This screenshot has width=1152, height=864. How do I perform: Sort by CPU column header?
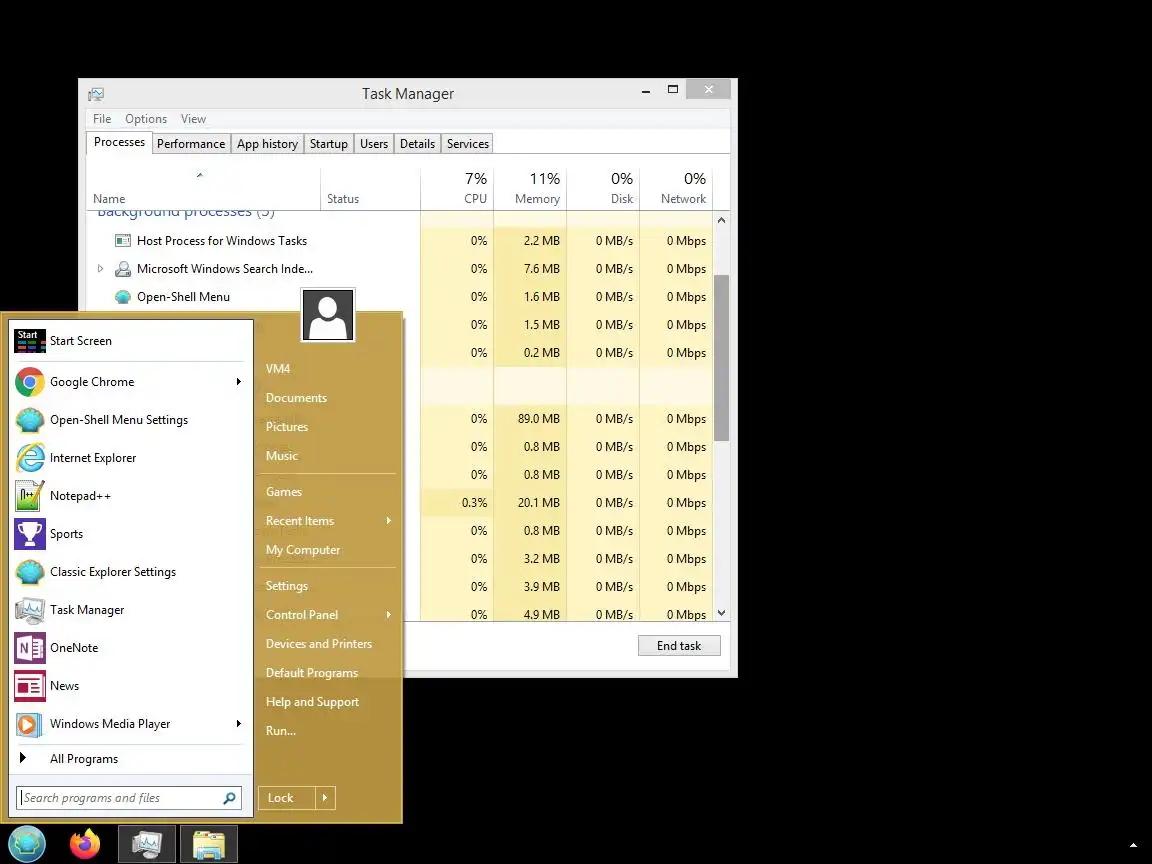pyautogui.click(x=457, y=189)
